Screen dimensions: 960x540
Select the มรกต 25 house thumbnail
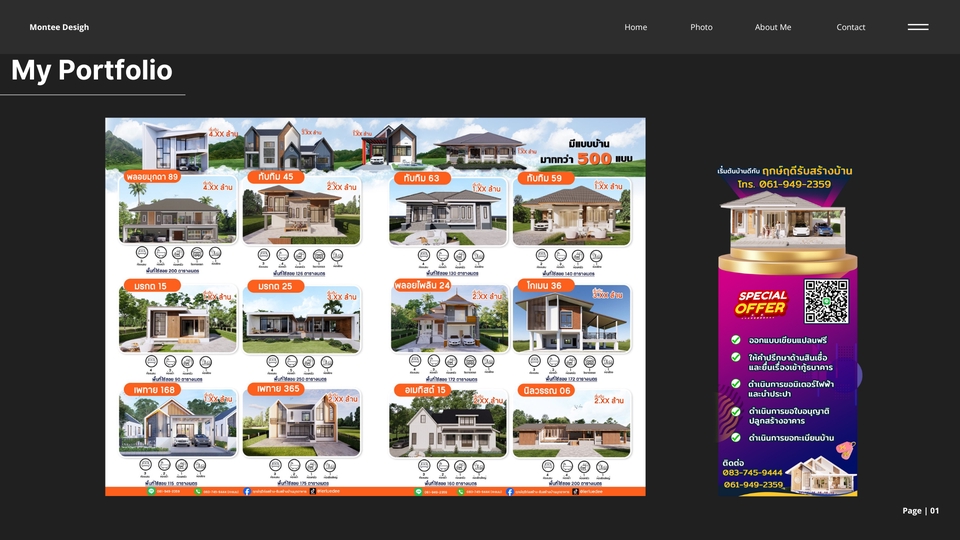[301, 320]
